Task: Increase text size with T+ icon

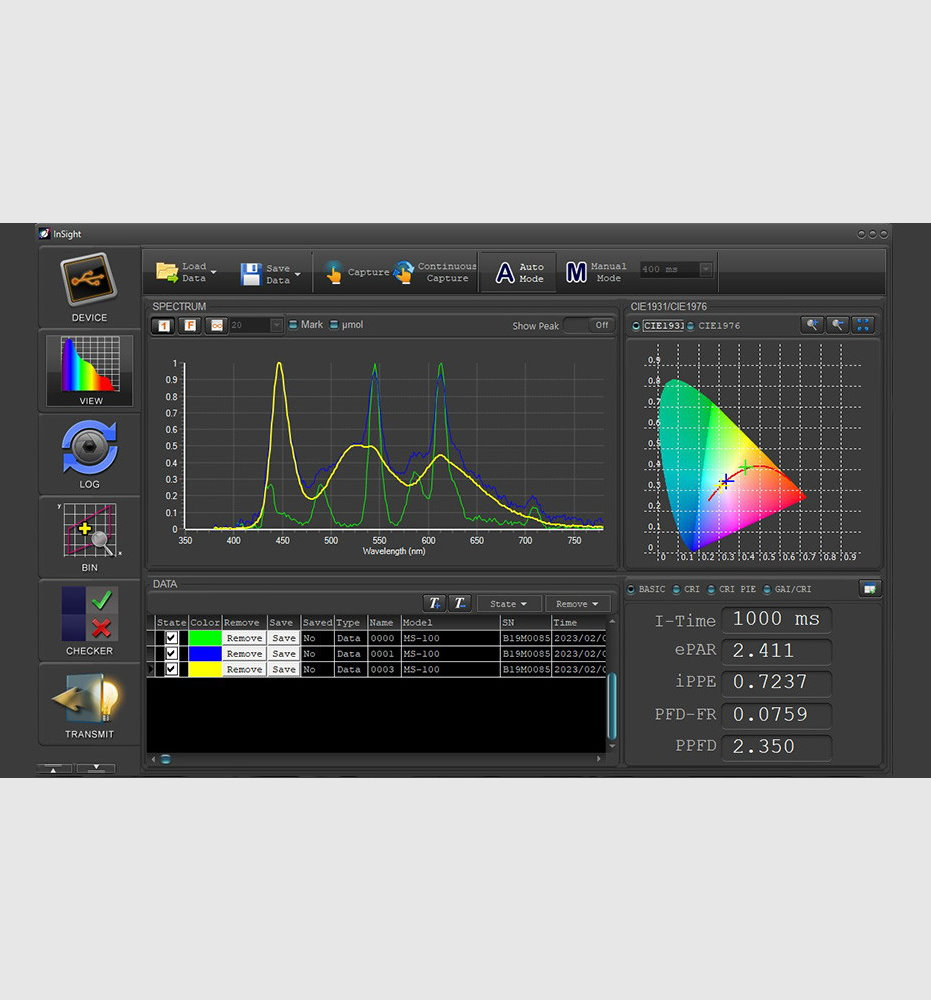Action: (x=434, y=603)
